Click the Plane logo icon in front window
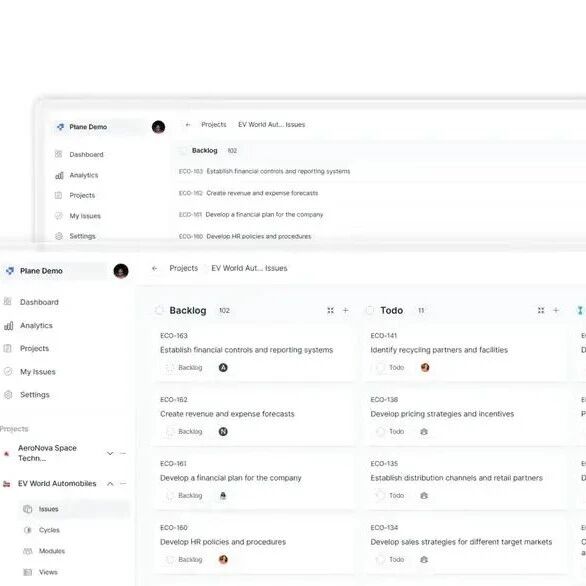586x586 pixels. pos(10,271)
